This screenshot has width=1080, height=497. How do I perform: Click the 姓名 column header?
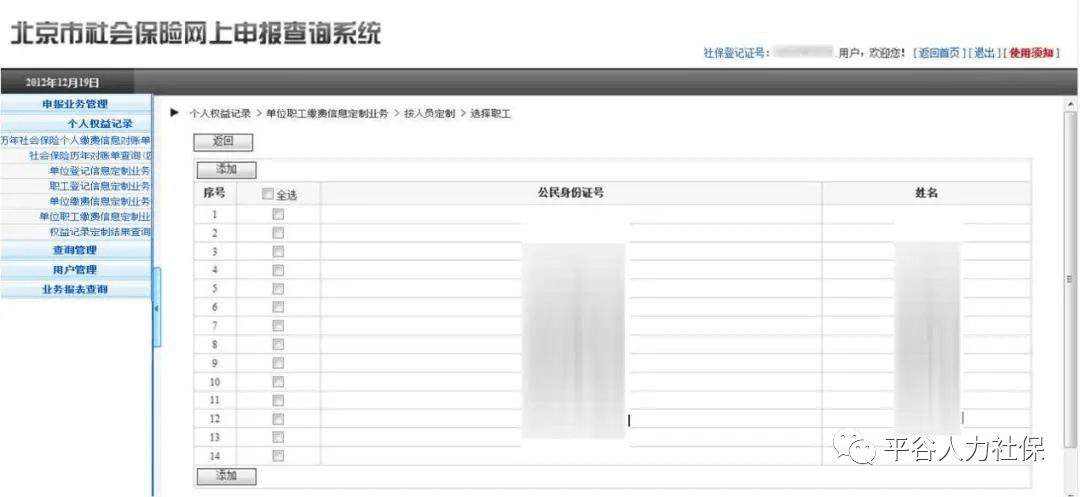pyautogui.click(x=926, y=193)
